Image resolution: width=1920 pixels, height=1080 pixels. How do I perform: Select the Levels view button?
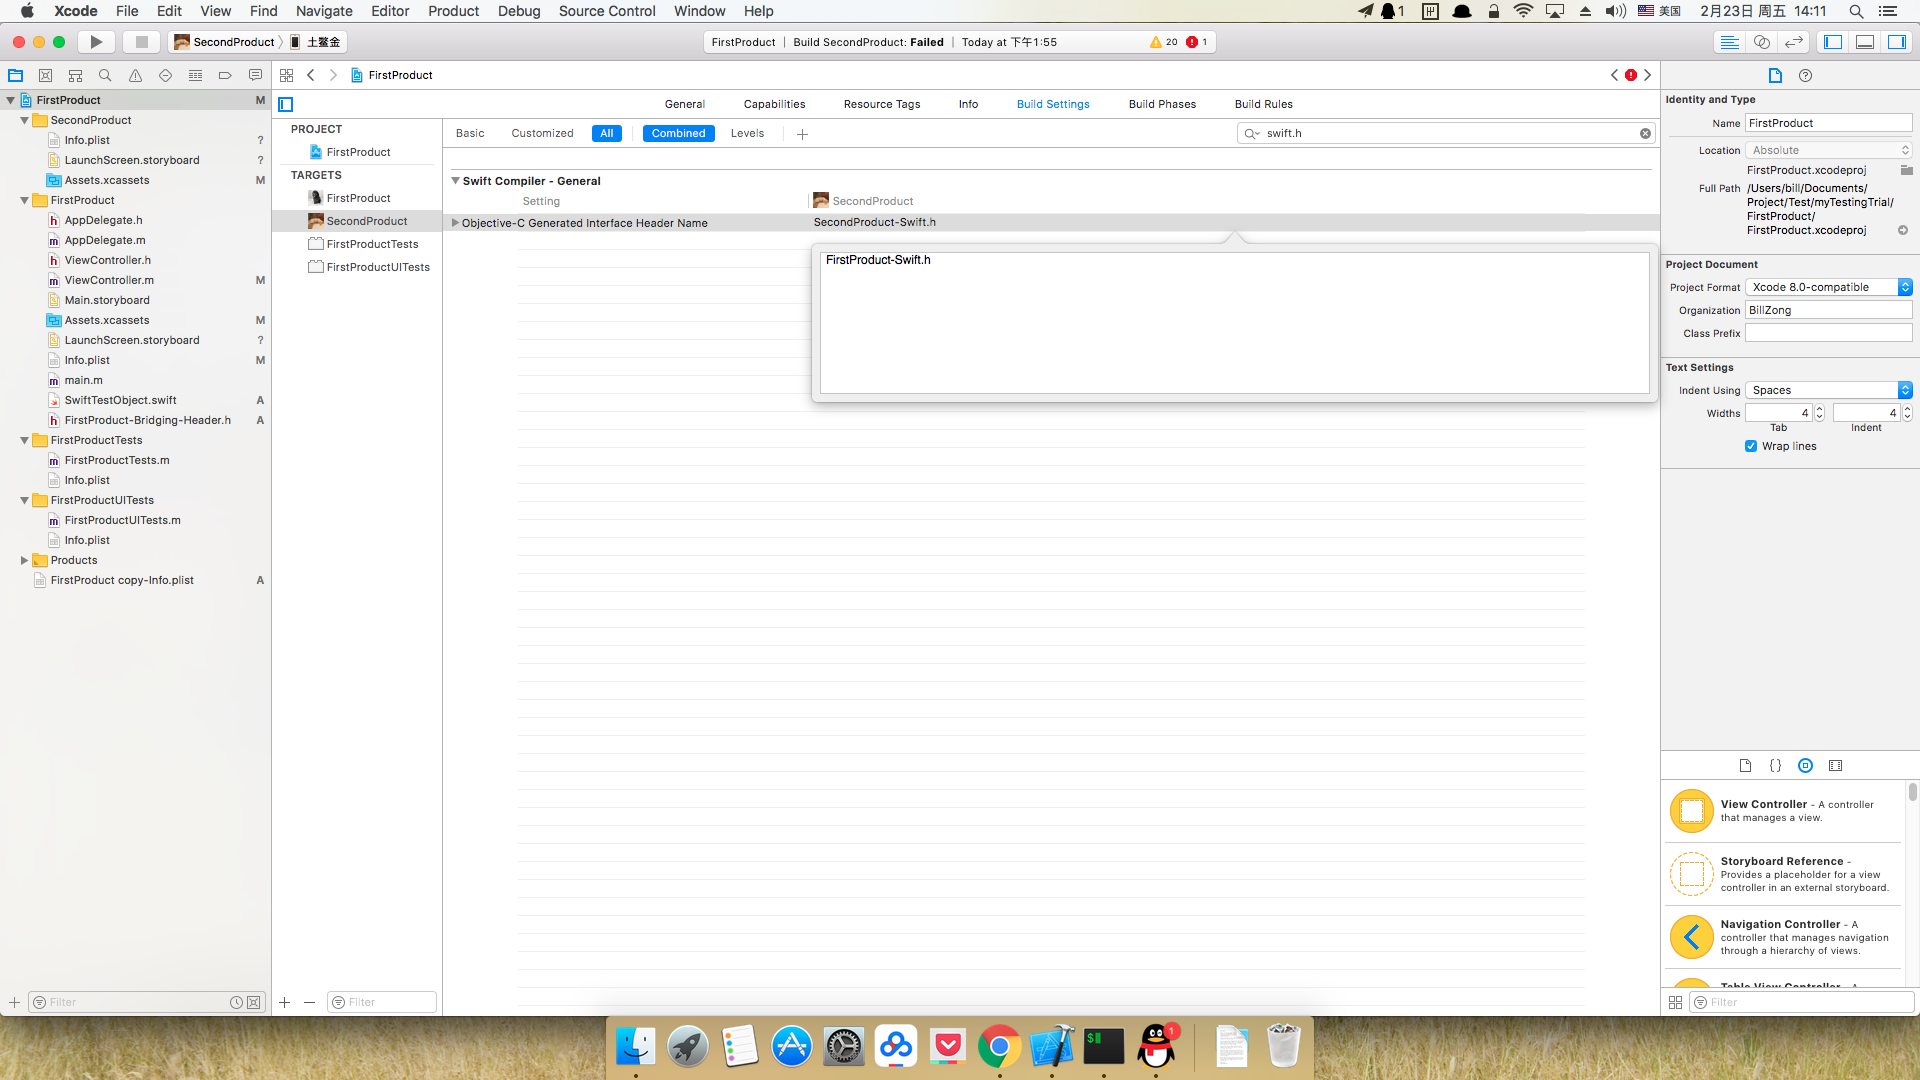pos(747,133)
